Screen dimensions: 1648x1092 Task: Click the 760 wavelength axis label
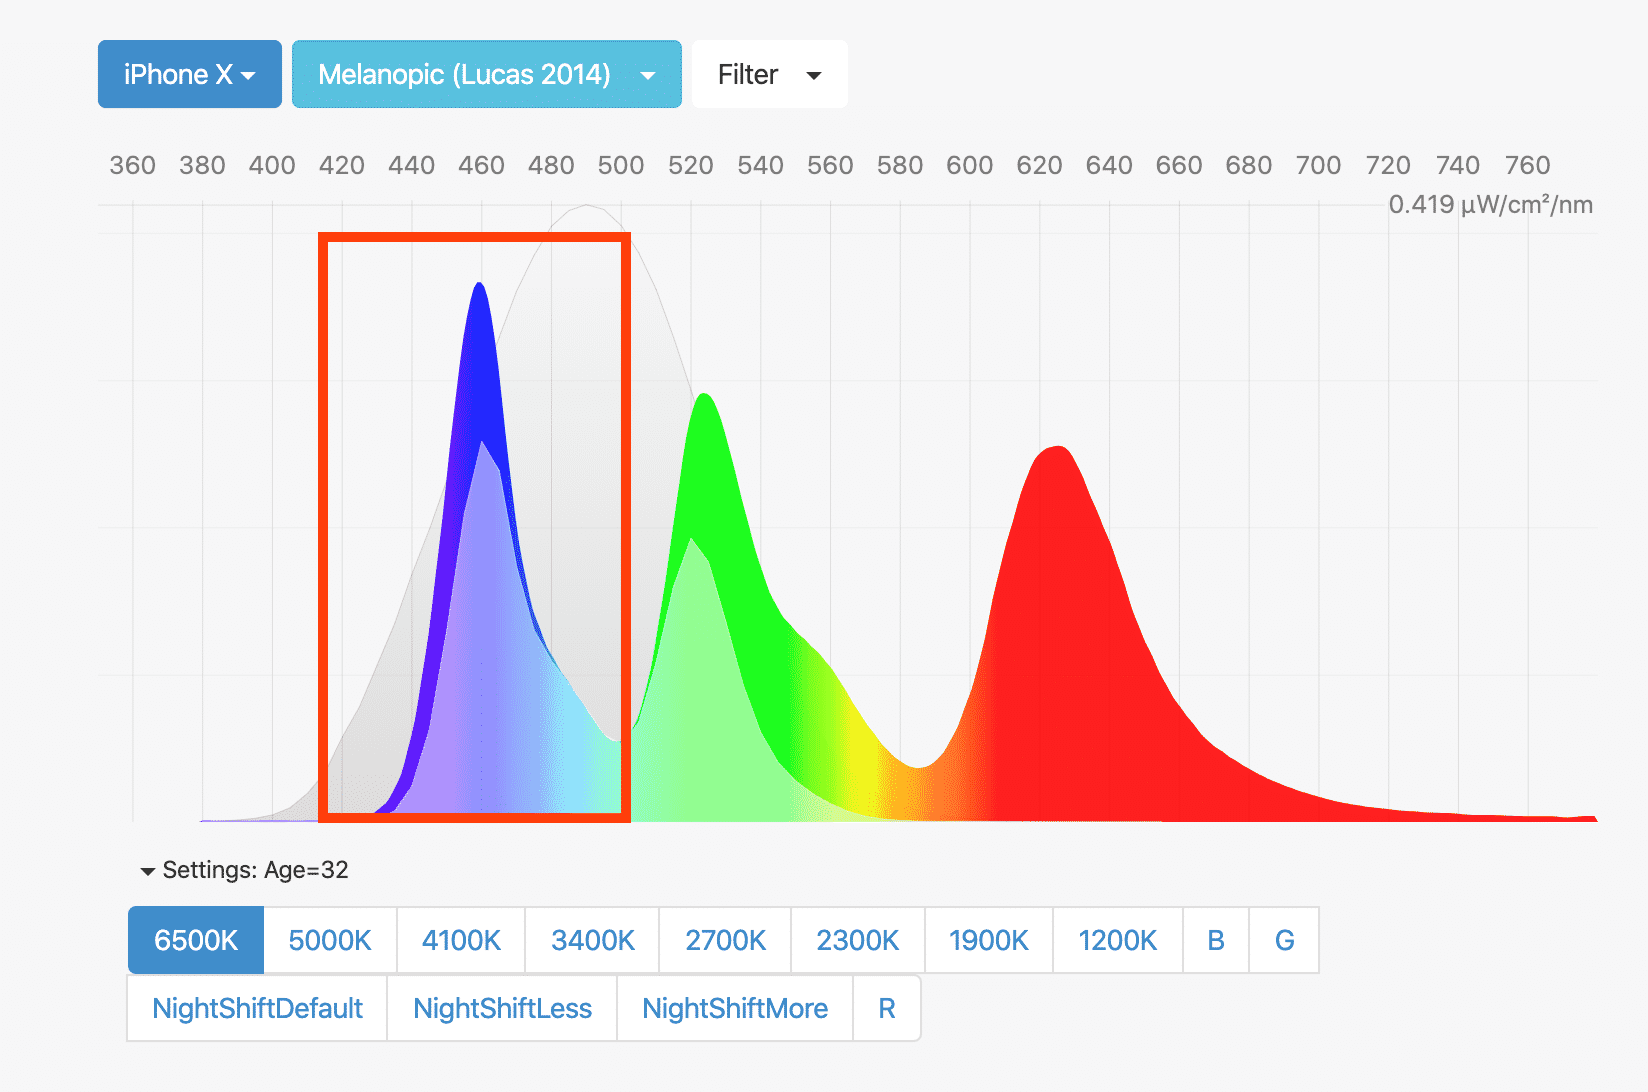[x=1527, y=165]
